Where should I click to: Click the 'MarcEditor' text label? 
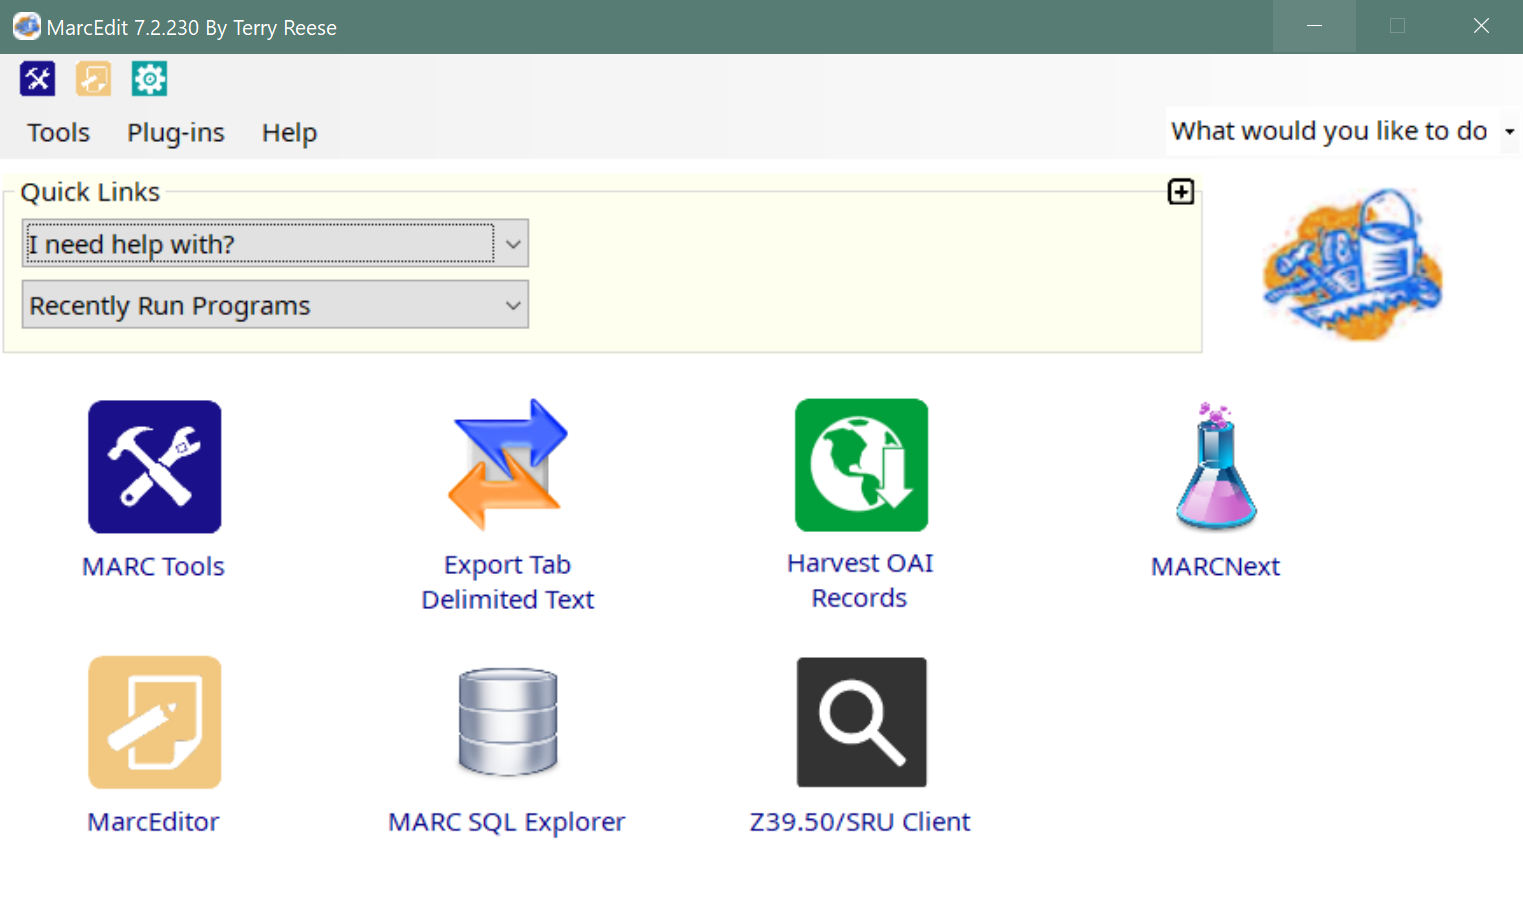153,822
